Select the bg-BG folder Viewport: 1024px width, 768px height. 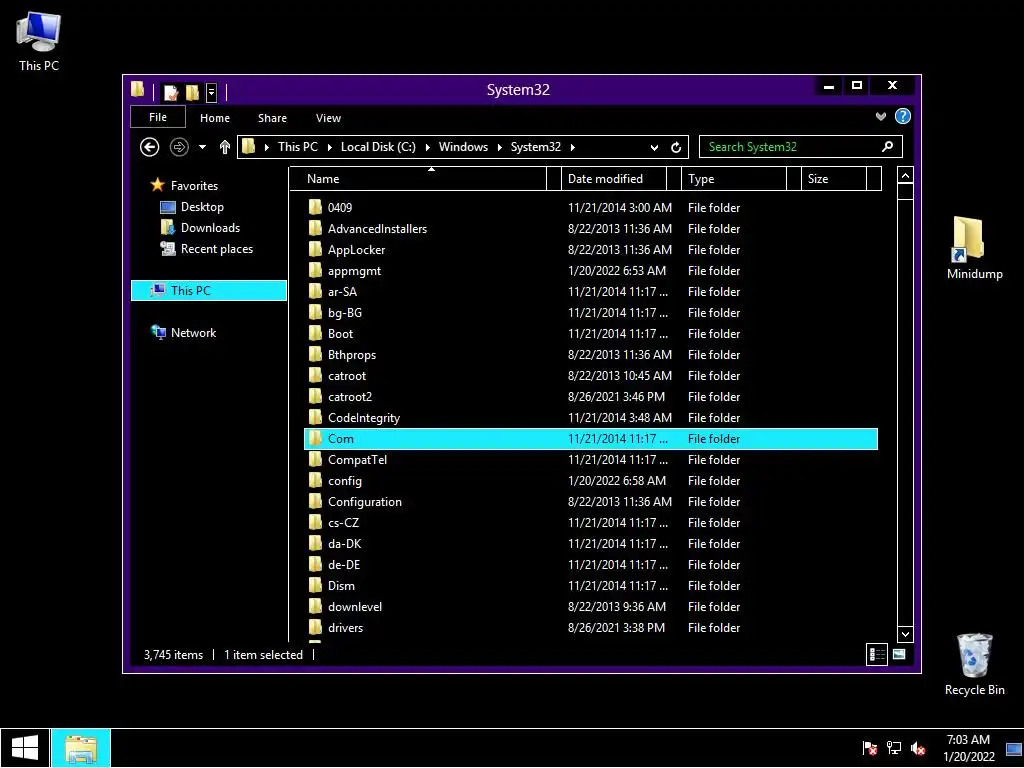pyautogui.click(x=344, y=313)
